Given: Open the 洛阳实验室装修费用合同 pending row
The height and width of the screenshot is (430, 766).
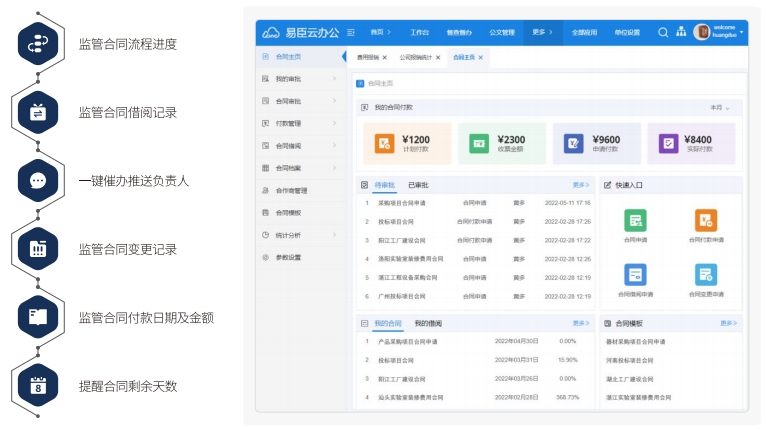Looking at the screenshot, I should pyautogui.click(x=476, y=259).
